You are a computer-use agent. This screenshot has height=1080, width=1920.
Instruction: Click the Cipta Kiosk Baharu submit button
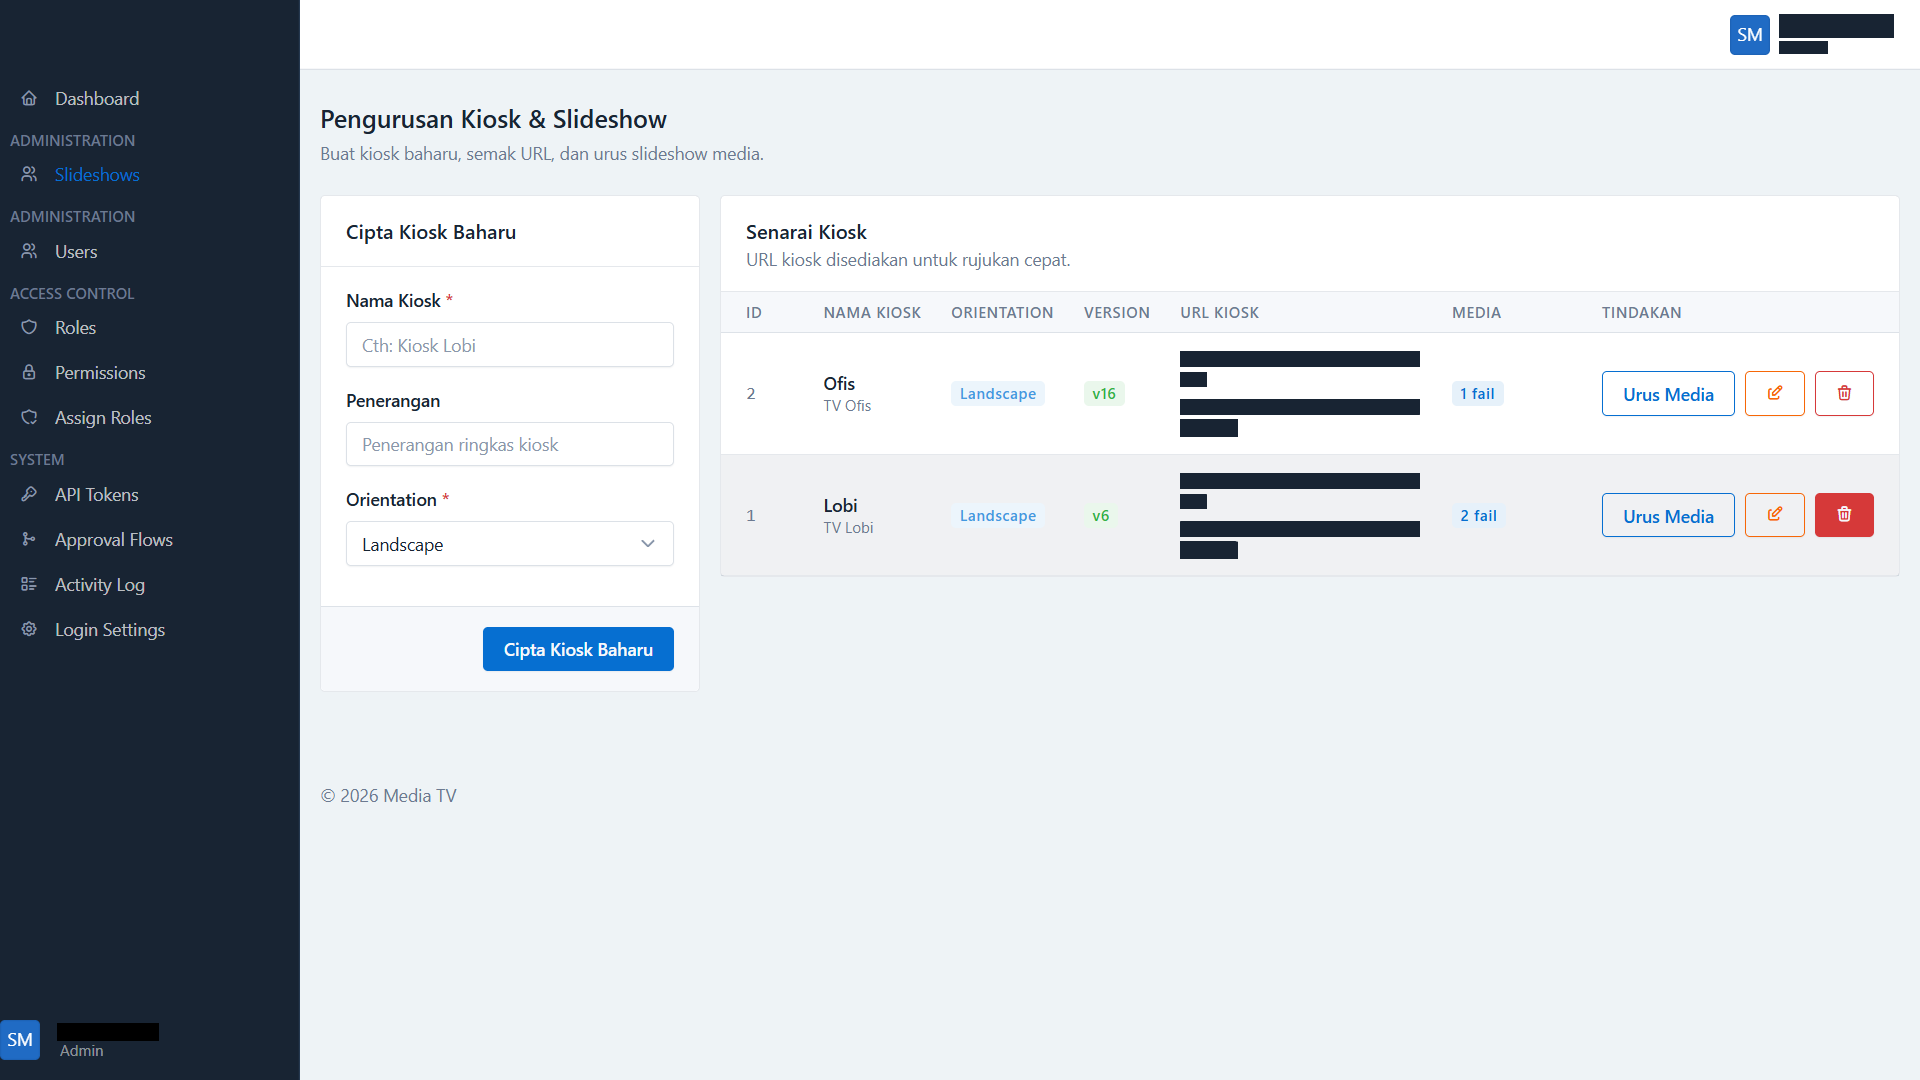578,649
